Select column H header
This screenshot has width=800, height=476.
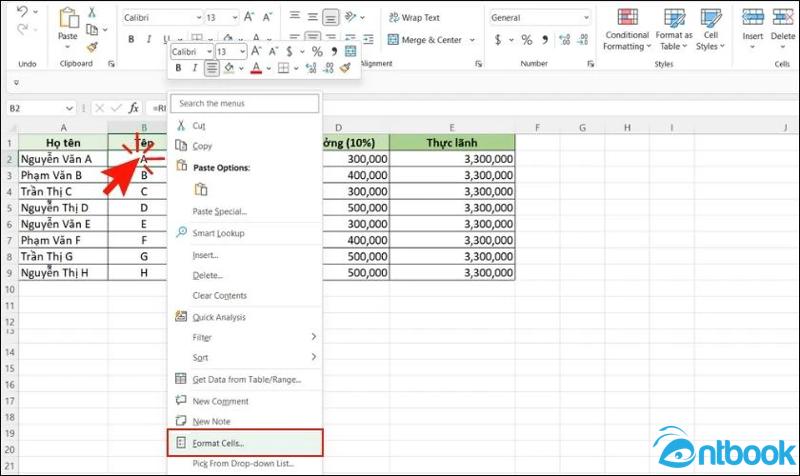click(627, 128)
